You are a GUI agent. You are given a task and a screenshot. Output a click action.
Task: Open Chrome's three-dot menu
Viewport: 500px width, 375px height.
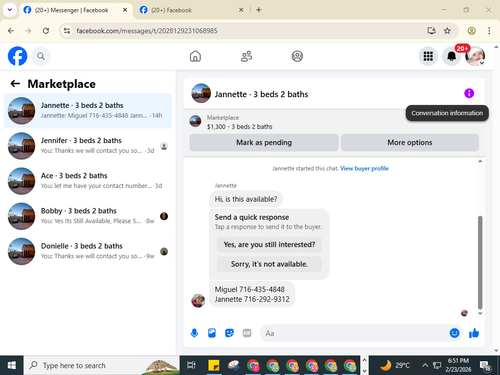click(489, 31)
